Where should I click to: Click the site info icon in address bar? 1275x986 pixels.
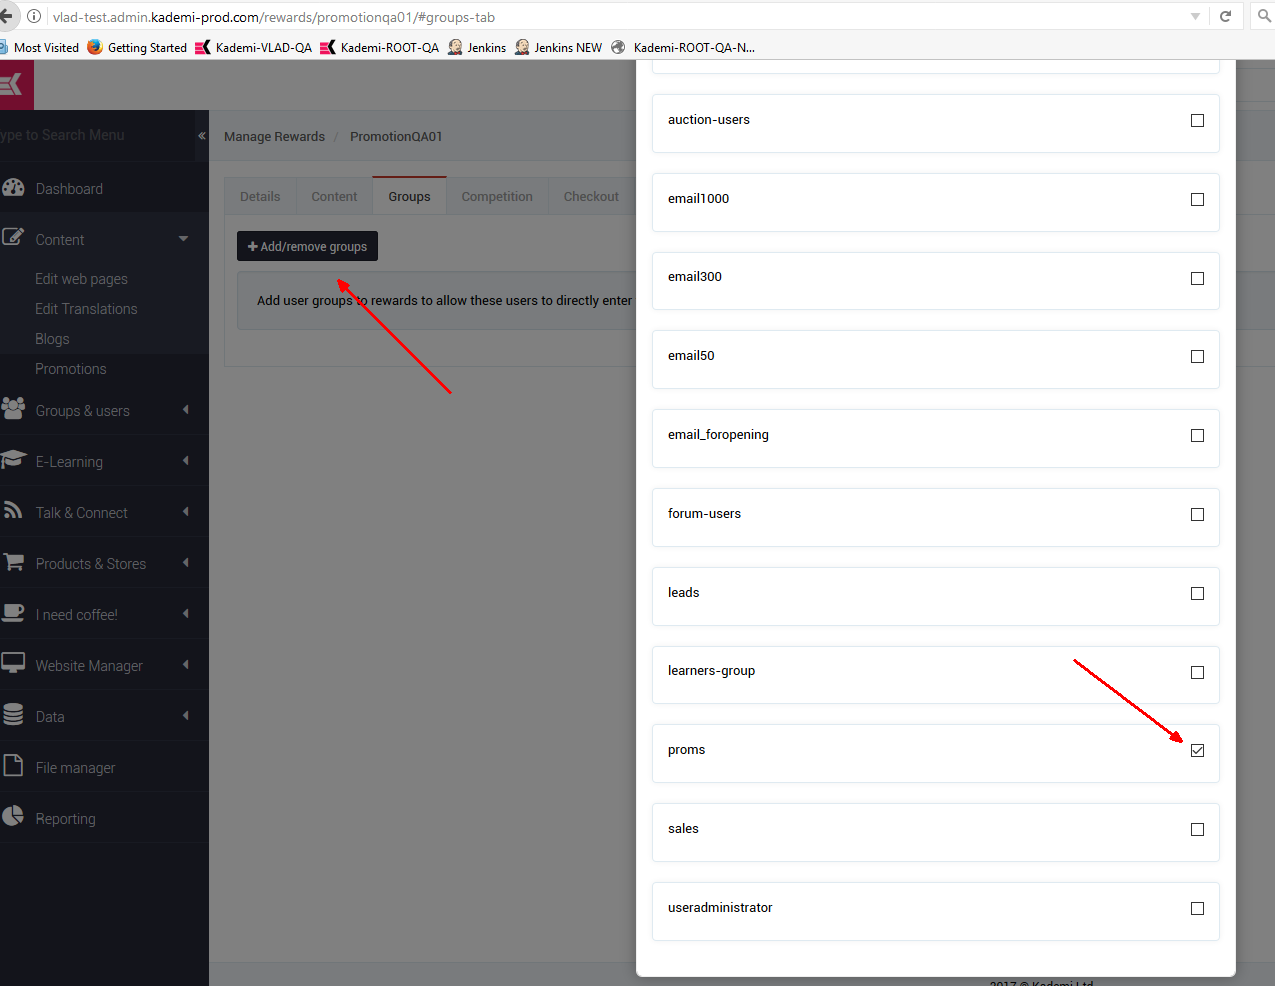tap(34, 16)
